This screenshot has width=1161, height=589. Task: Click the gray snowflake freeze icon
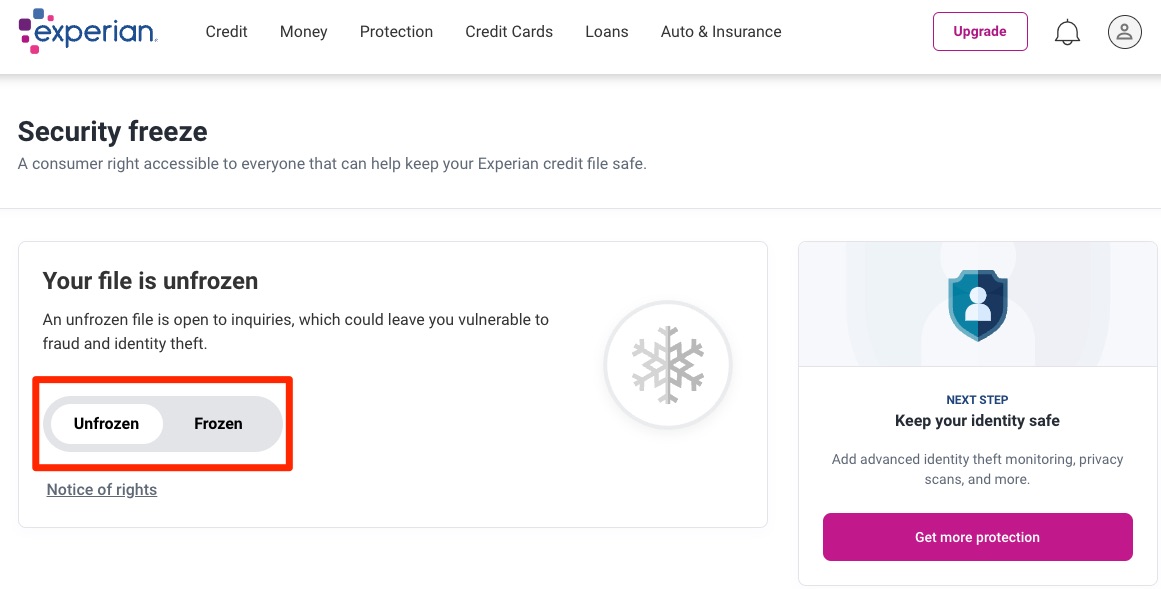[668, 364]
